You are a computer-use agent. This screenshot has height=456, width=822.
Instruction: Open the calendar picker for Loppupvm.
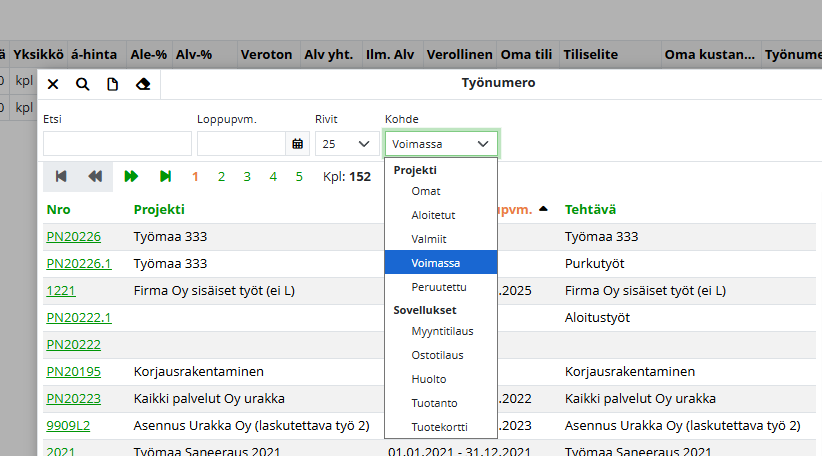[x=297, y=144]
